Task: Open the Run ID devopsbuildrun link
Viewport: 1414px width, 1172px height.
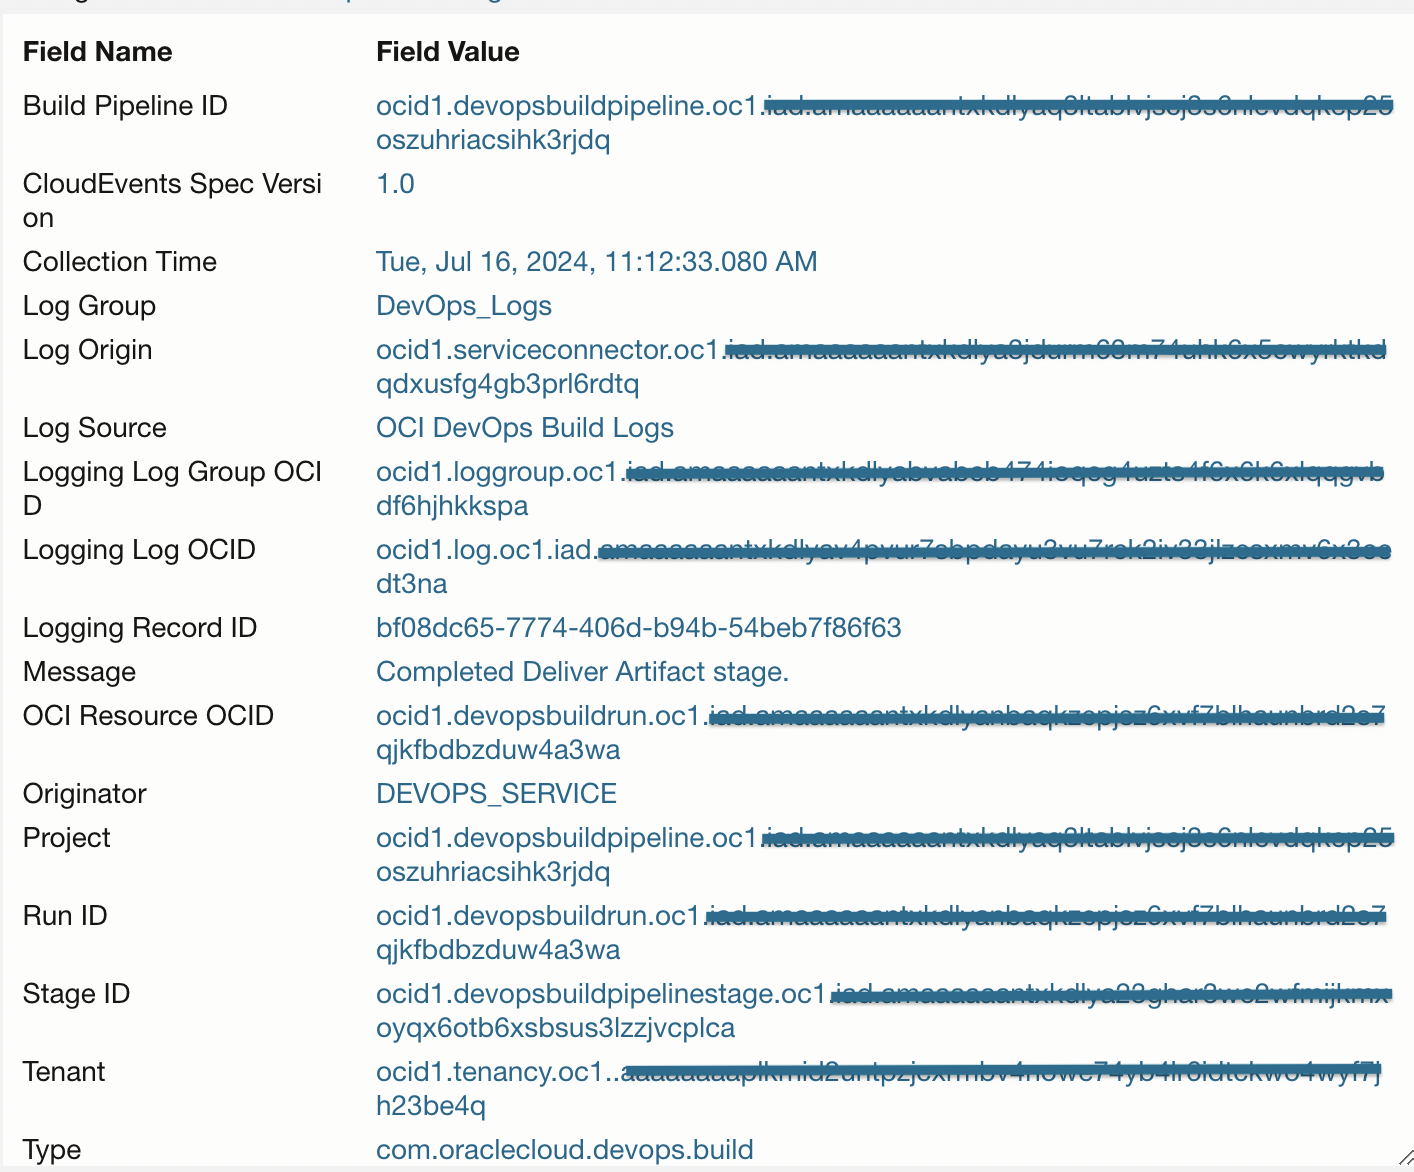Action: click(538, 916)
